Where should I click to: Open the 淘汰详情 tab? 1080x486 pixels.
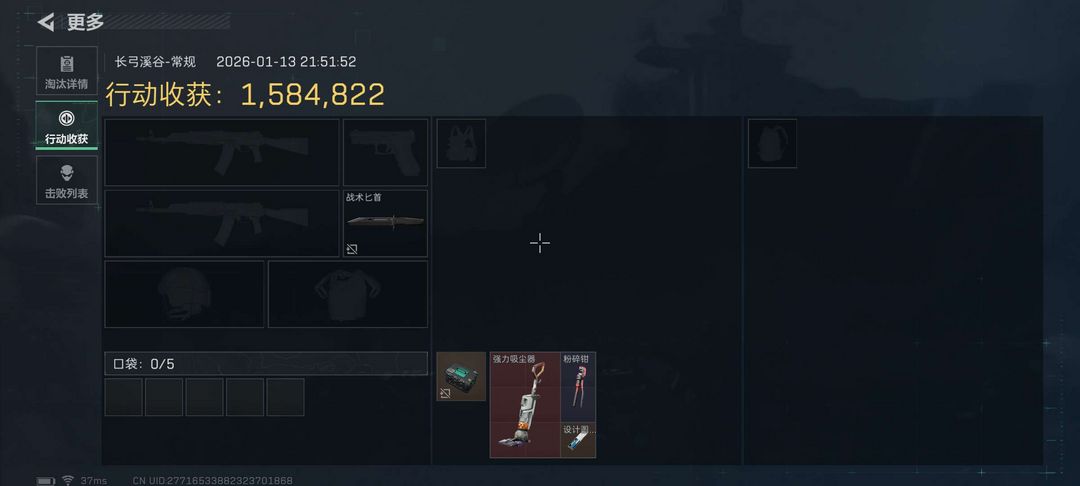pyautogui.click(x=67, y=71)
